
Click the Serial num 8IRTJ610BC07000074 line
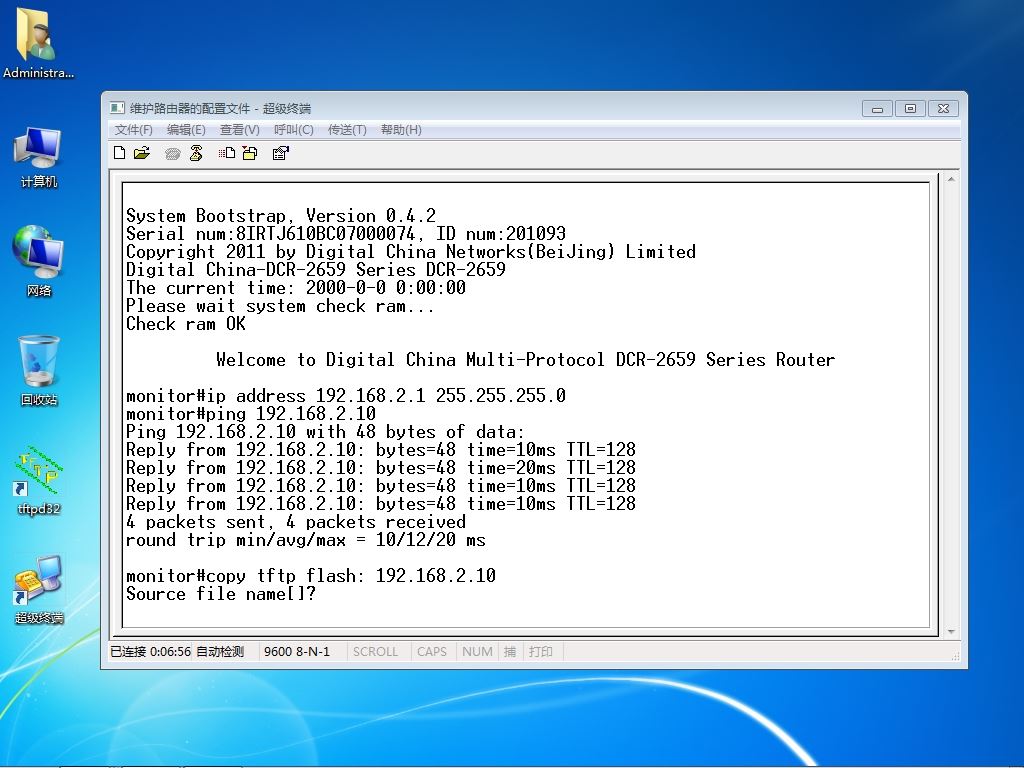346,234
